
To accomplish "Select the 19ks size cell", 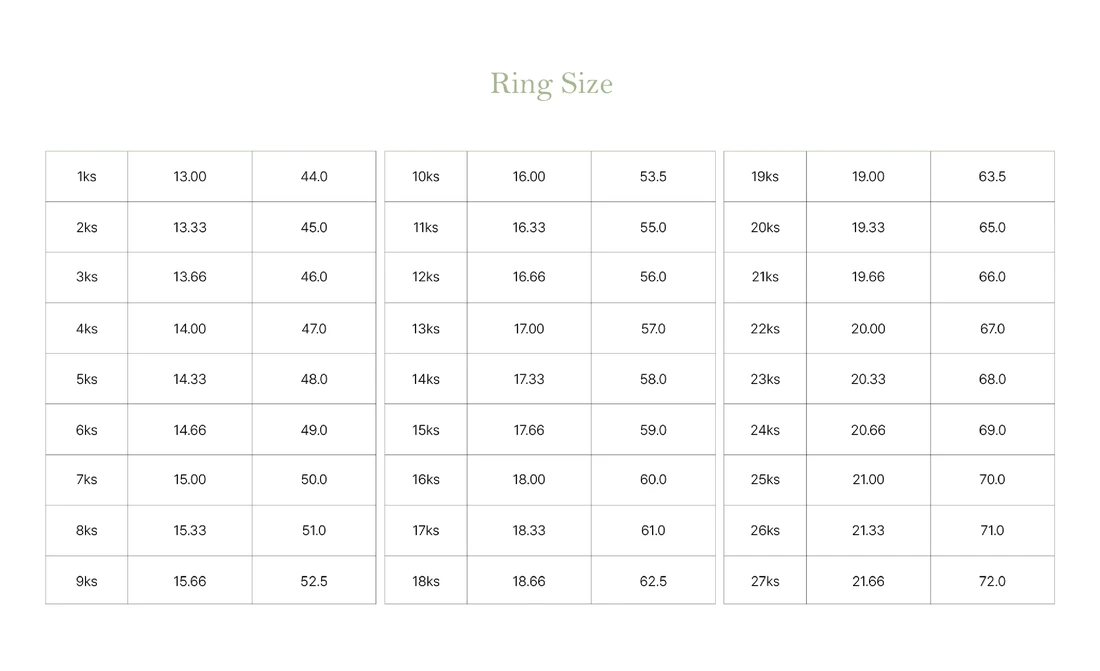I will pos(765,177).
